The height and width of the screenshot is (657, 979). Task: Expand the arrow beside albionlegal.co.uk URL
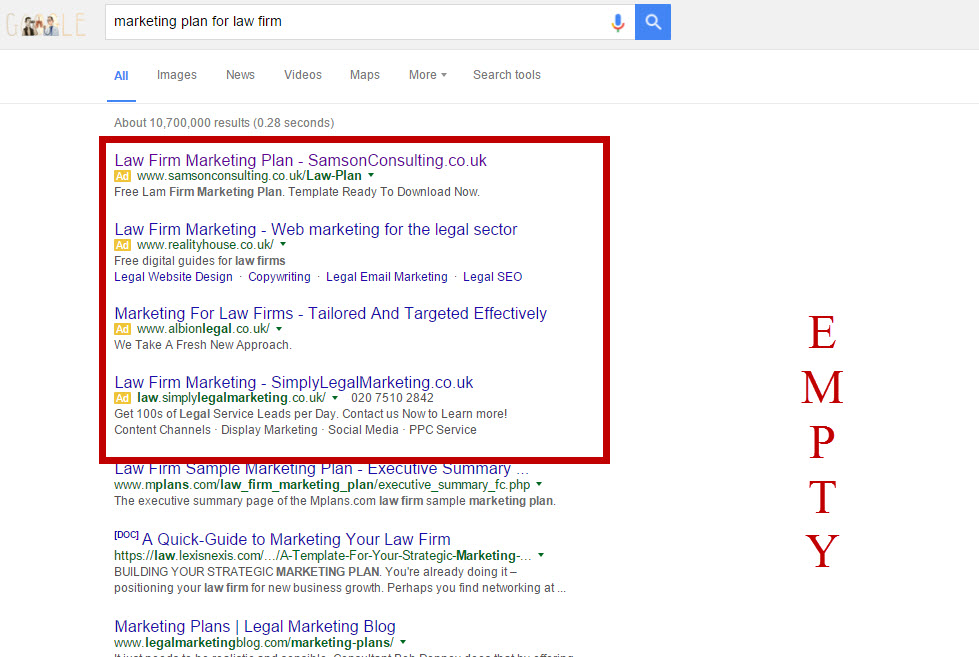point(279,328)
